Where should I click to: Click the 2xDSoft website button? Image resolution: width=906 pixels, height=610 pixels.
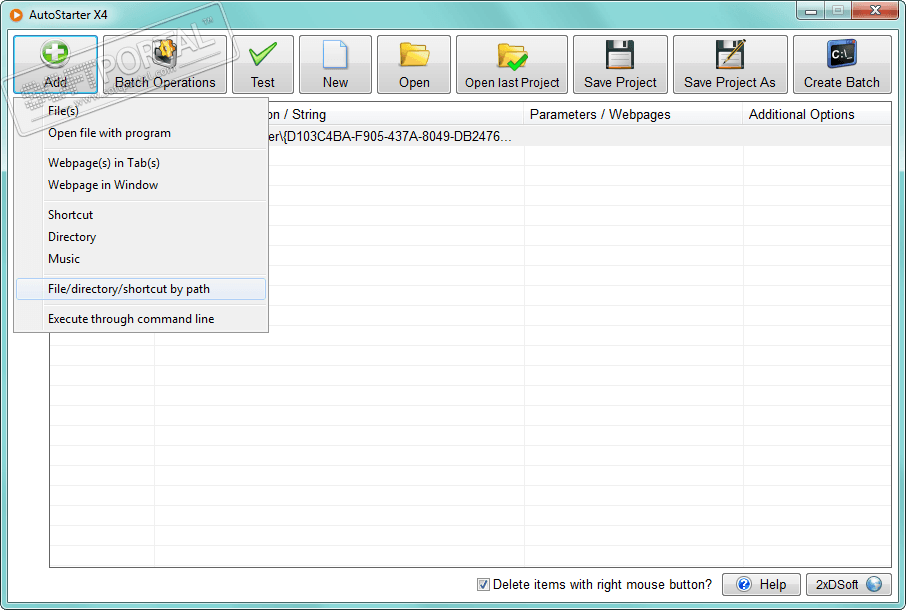click(x=848, y=585)
